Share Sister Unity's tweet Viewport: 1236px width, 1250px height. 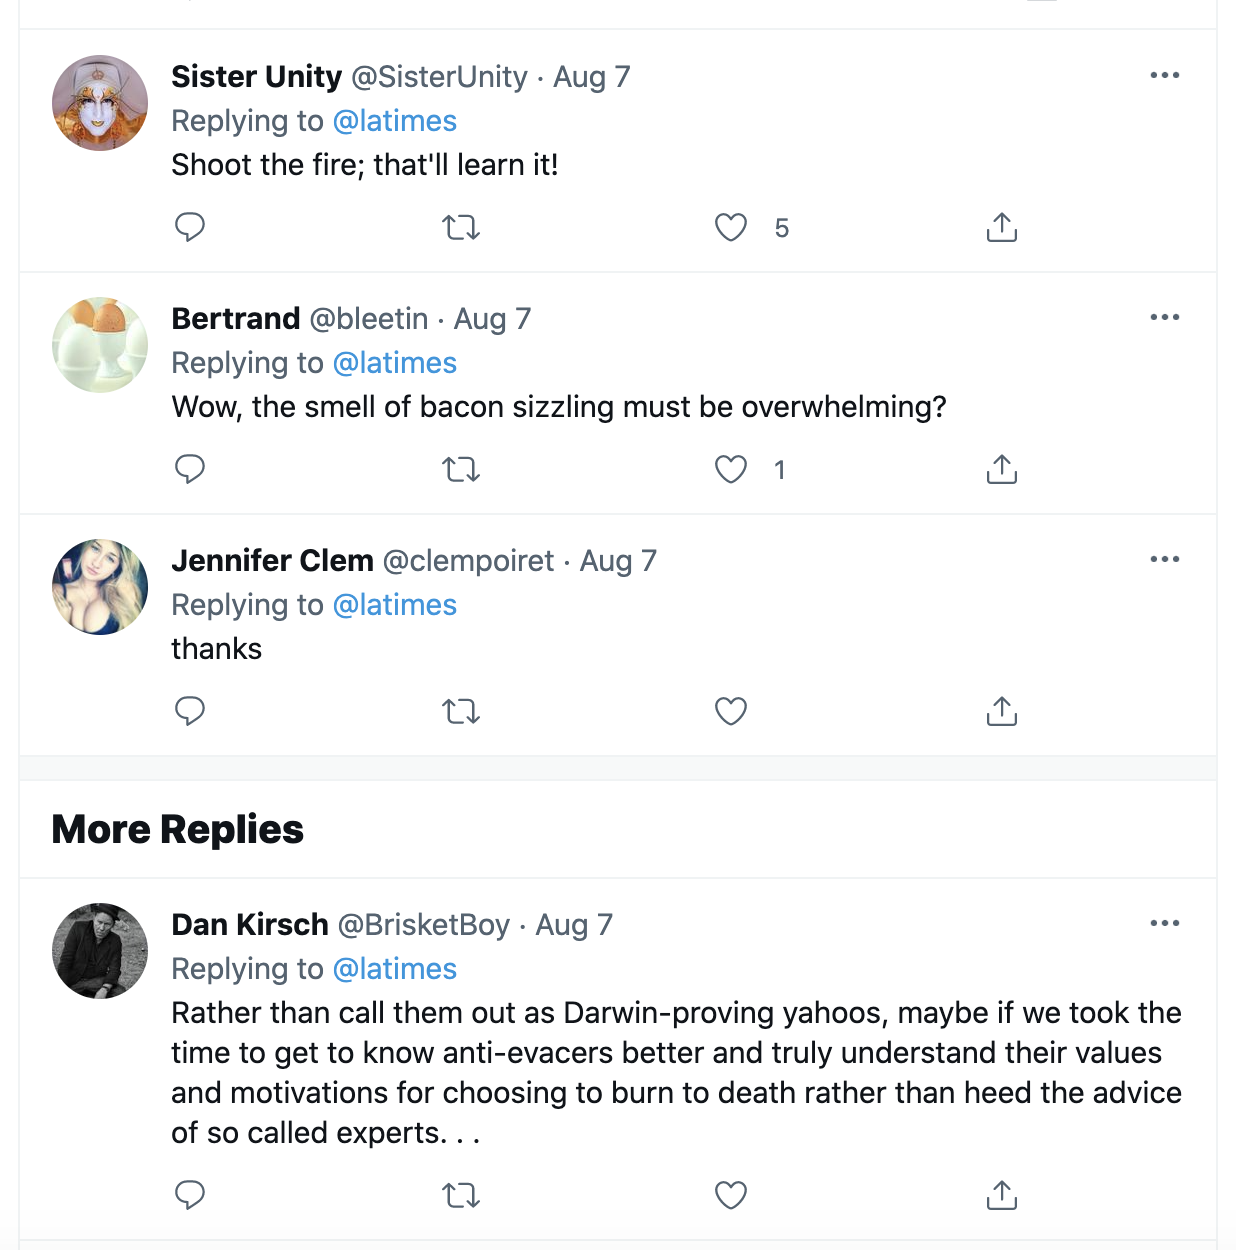tap(1001, 228)
